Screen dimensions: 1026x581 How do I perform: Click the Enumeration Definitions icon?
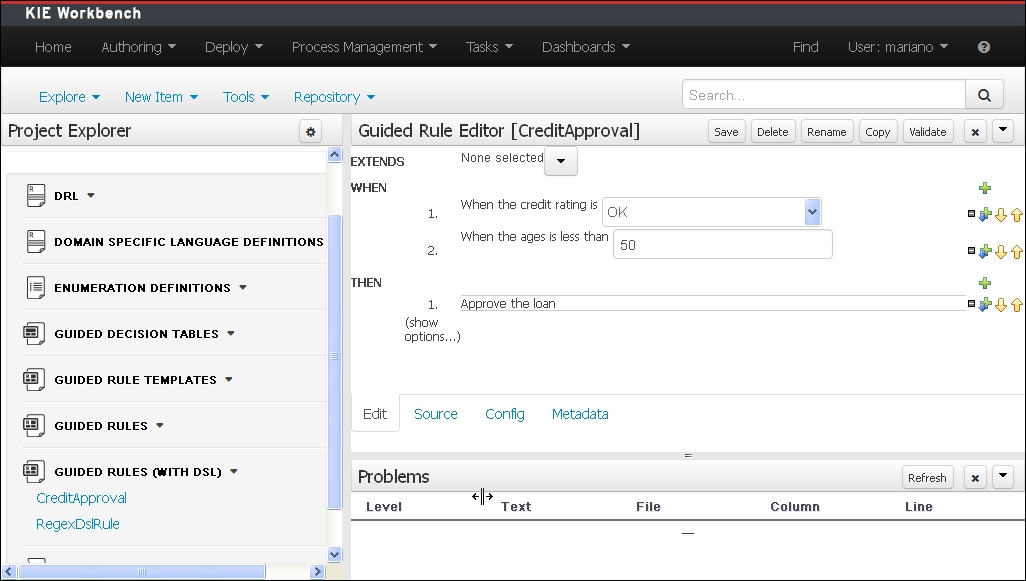(x=35, y=287)
